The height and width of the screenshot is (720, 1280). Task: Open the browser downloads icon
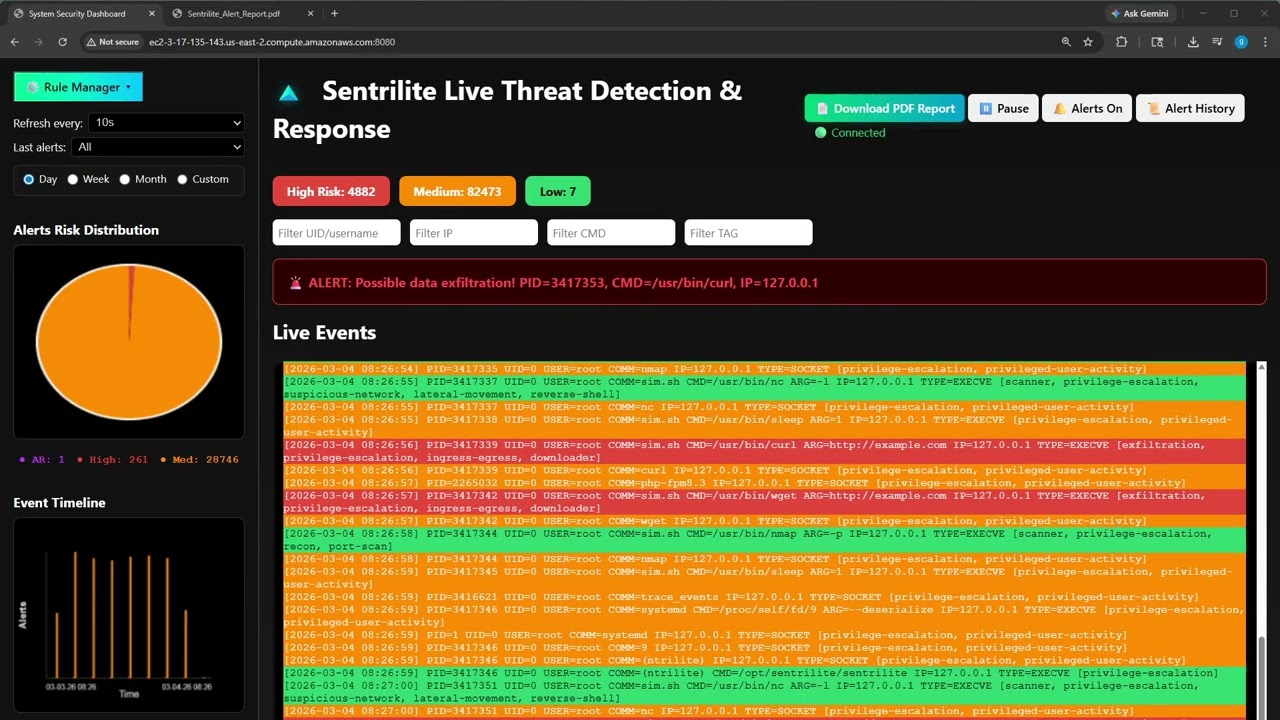[1193, 42]
